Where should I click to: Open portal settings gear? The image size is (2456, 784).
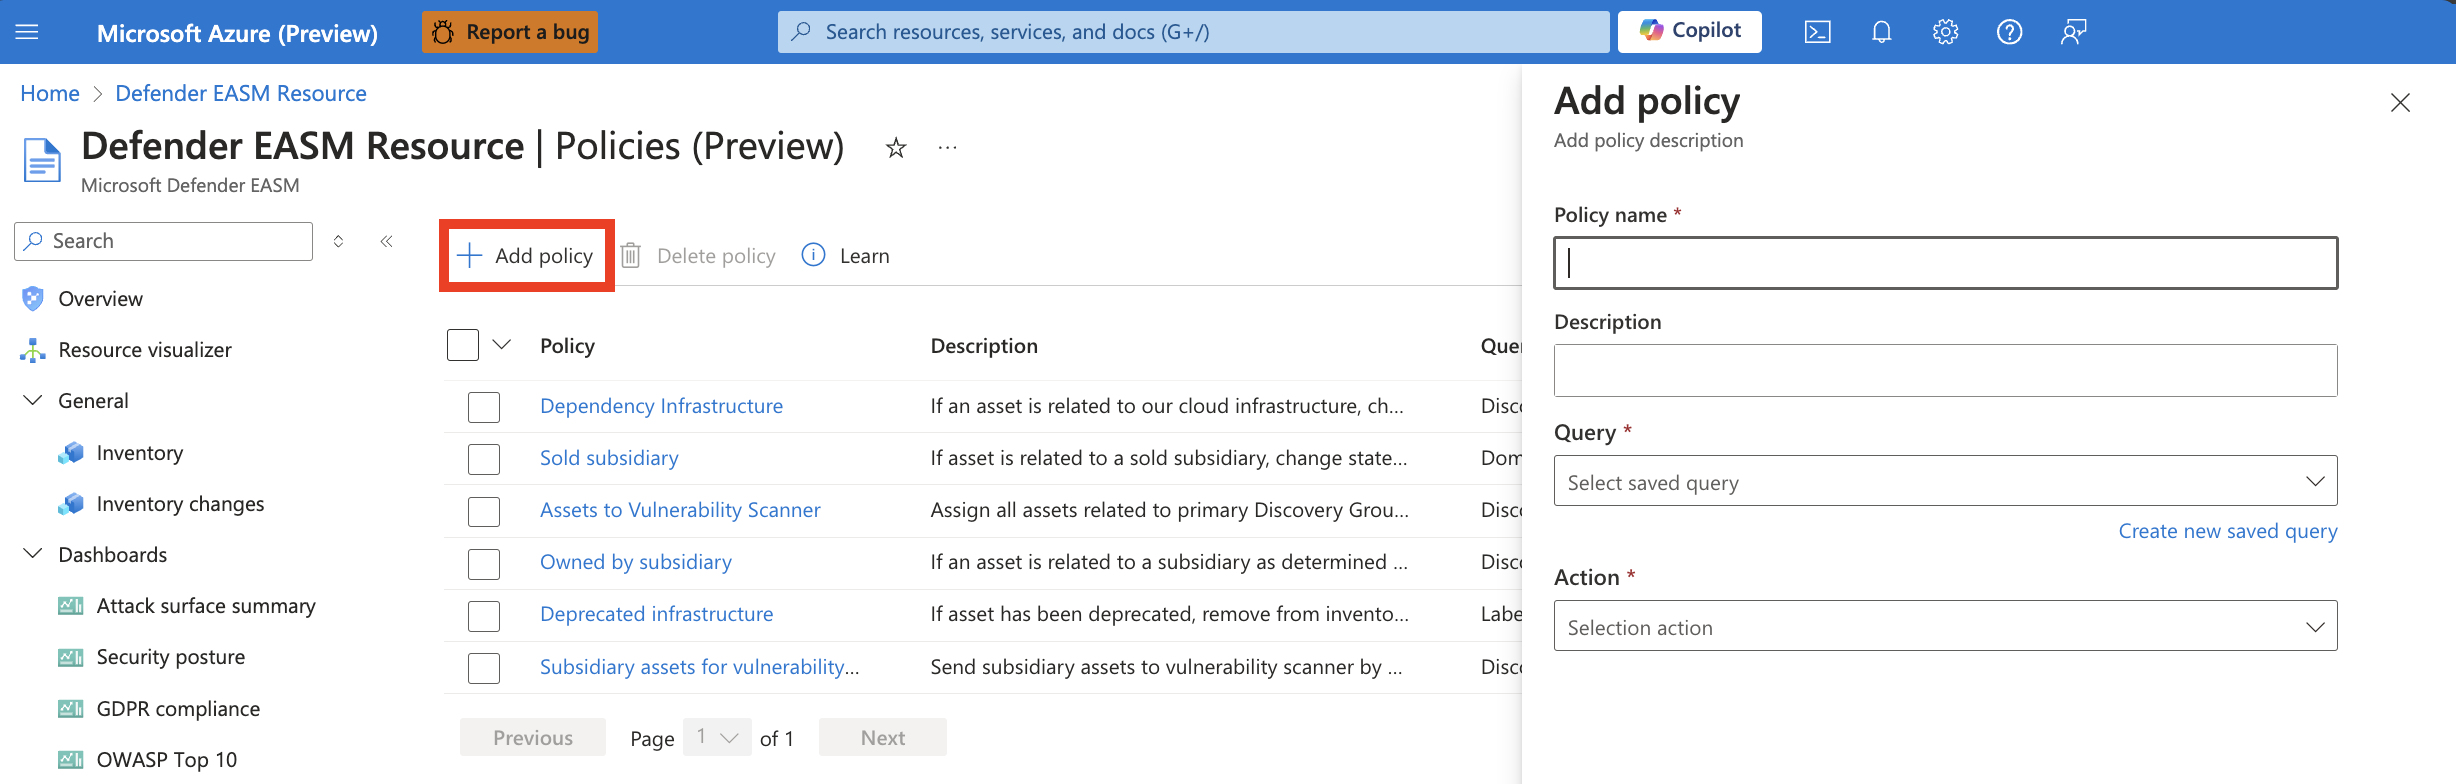(1945, 32)
